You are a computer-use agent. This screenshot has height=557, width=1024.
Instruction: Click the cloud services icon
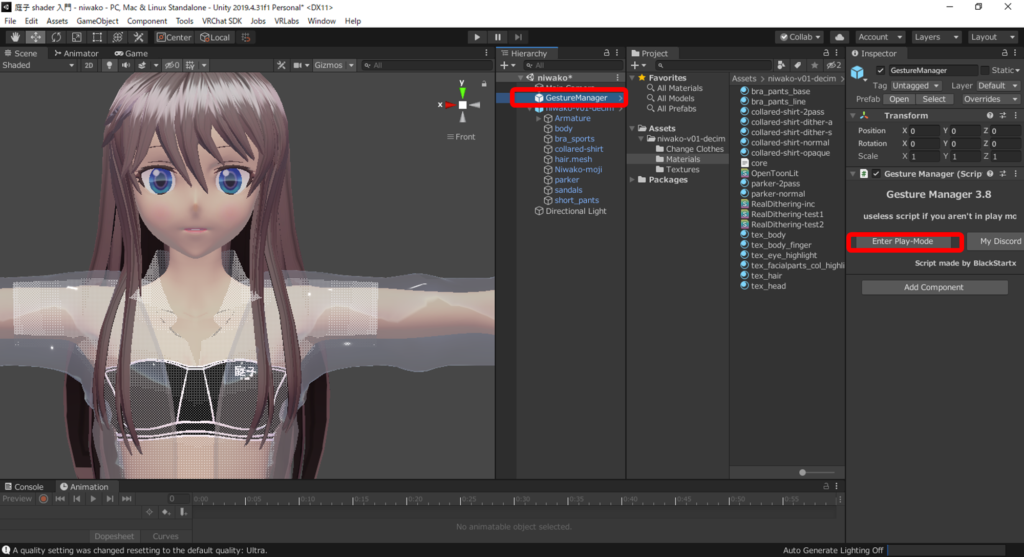click(839, 37)
